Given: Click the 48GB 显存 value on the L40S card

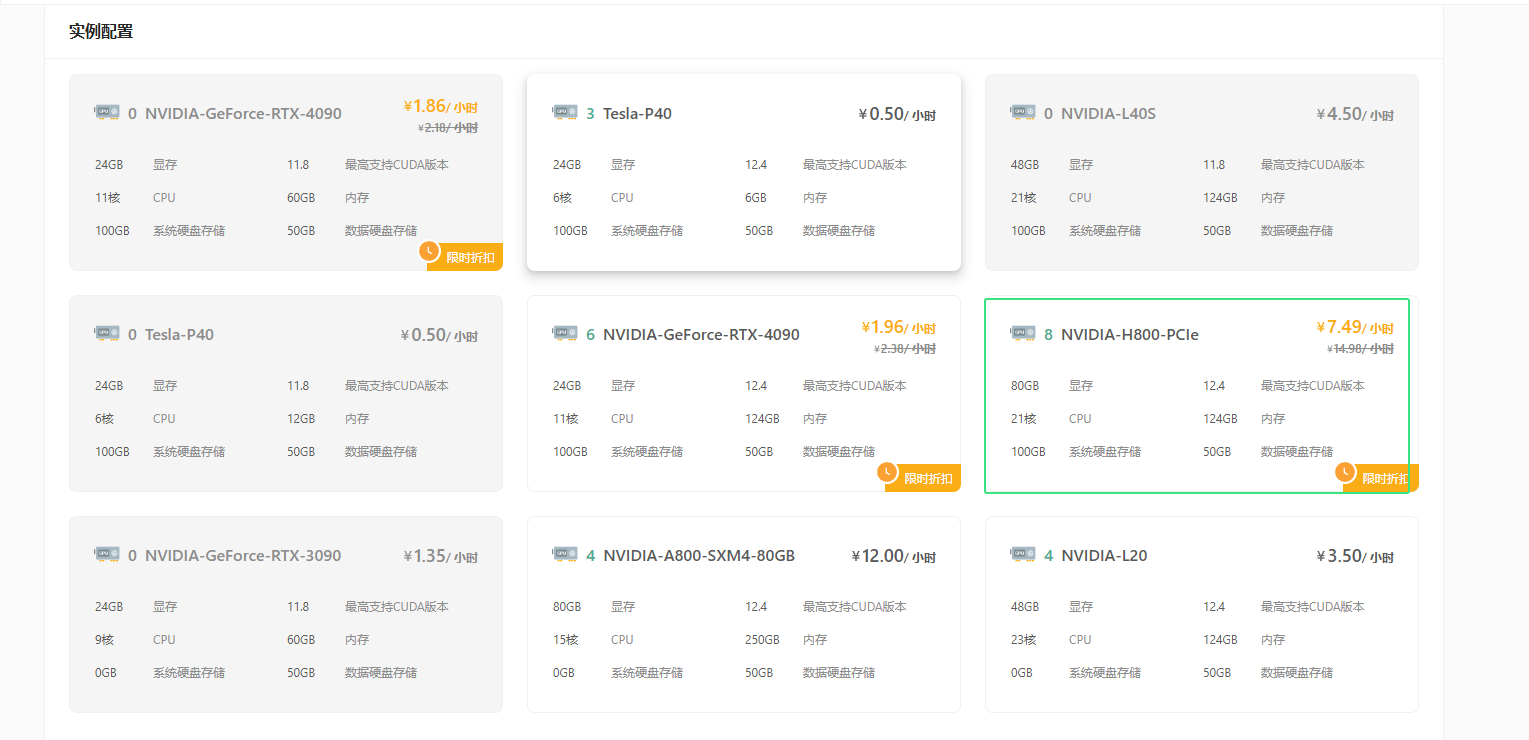Looking at the screenshot, I should (1025, 165).
